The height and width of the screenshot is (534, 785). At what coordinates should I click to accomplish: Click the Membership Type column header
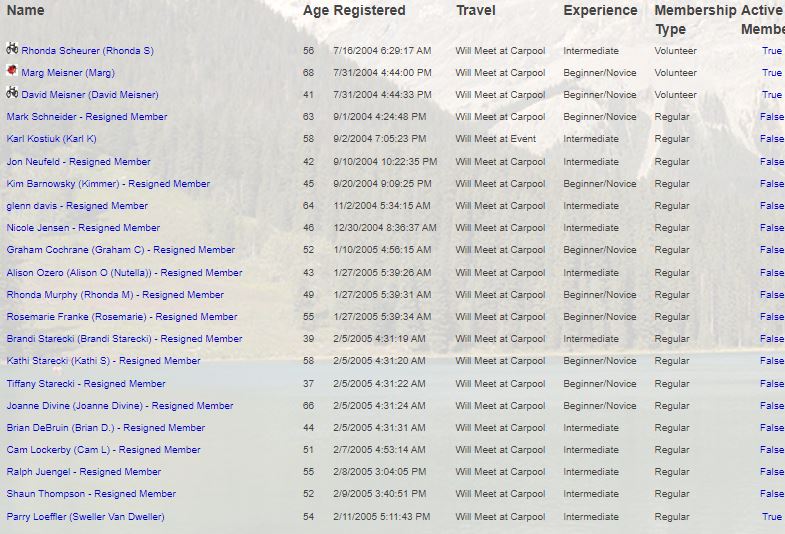click(695, 20)
